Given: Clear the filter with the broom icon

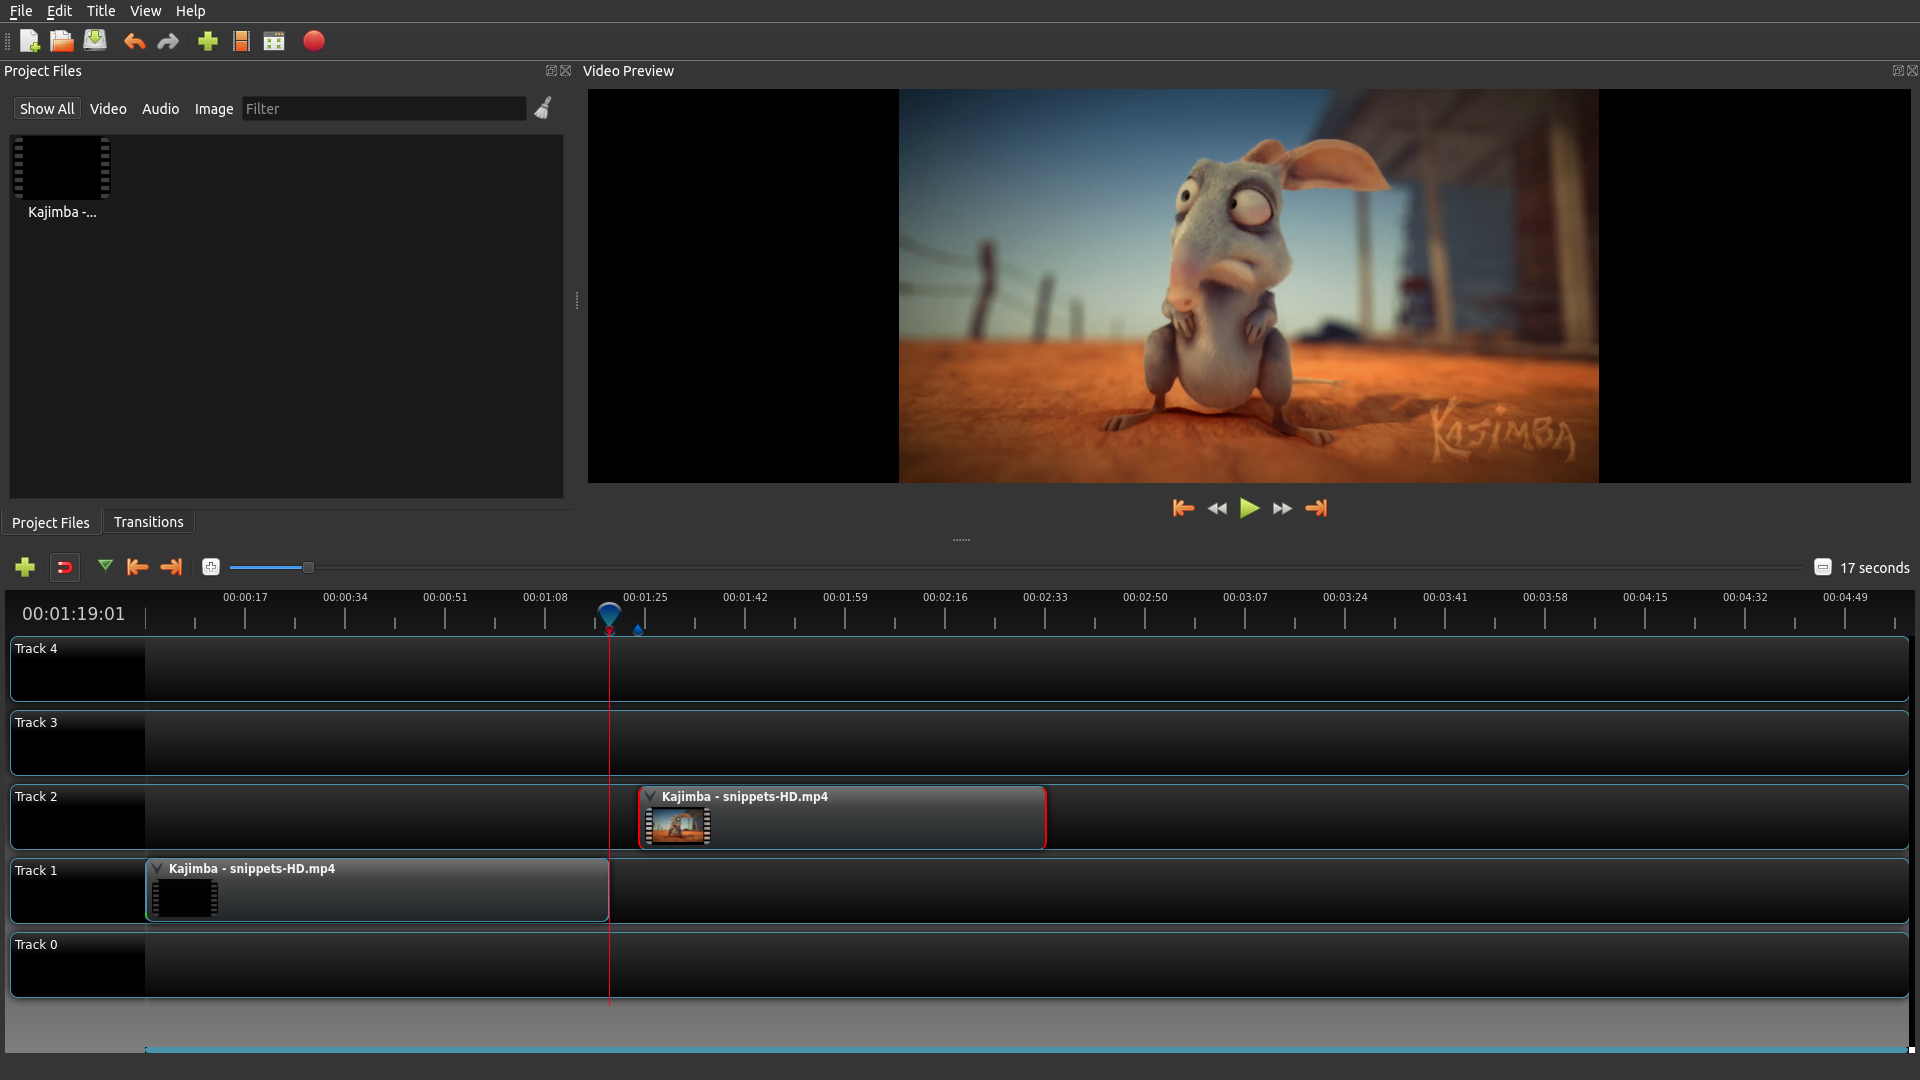Looking at the screenshot, I should tap(543, 108).
